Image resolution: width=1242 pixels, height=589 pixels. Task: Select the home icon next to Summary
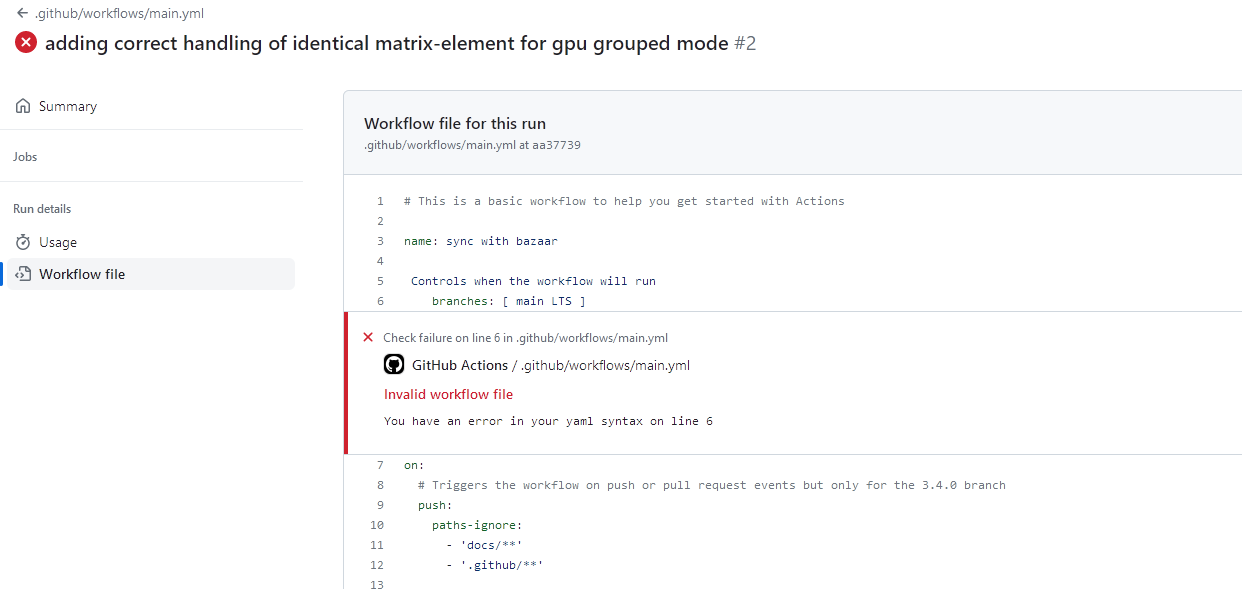pyautogui.click(x=21, y=105)
